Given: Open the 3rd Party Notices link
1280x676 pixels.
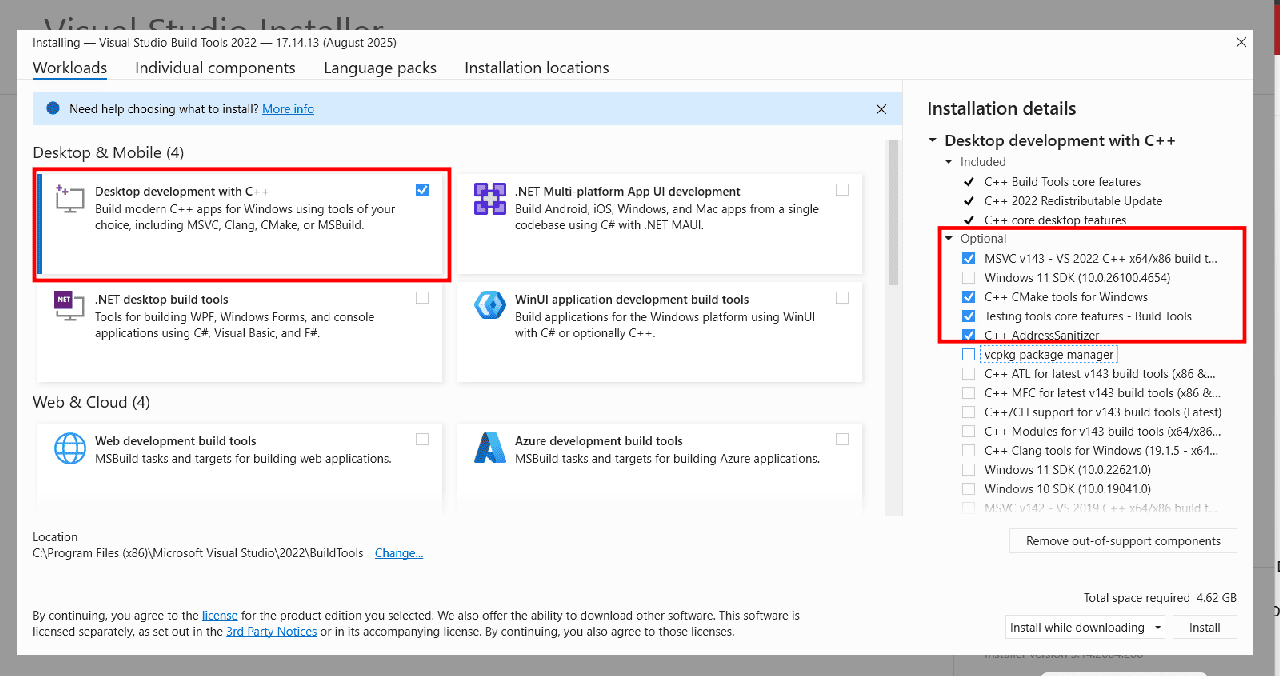Looking at the screenshot, I should click(x=272, y=632).
